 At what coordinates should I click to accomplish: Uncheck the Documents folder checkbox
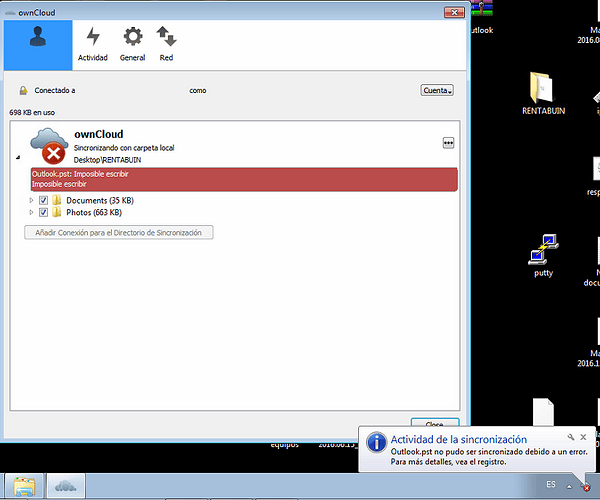tap(43, 200)
